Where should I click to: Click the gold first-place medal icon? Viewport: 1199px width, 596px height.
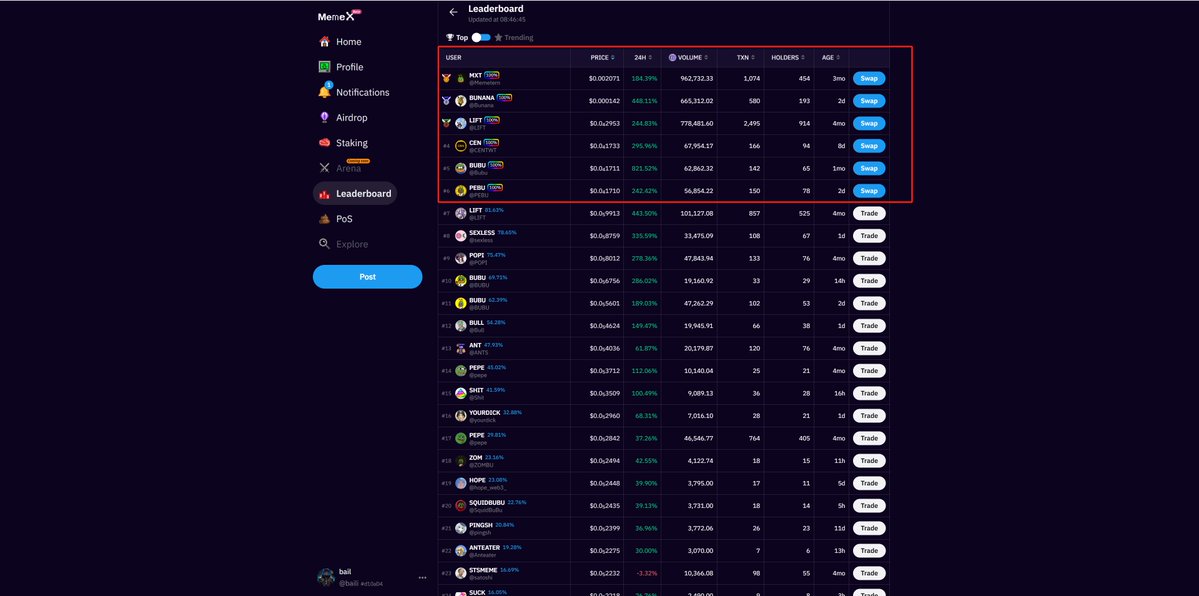point(446,78)
